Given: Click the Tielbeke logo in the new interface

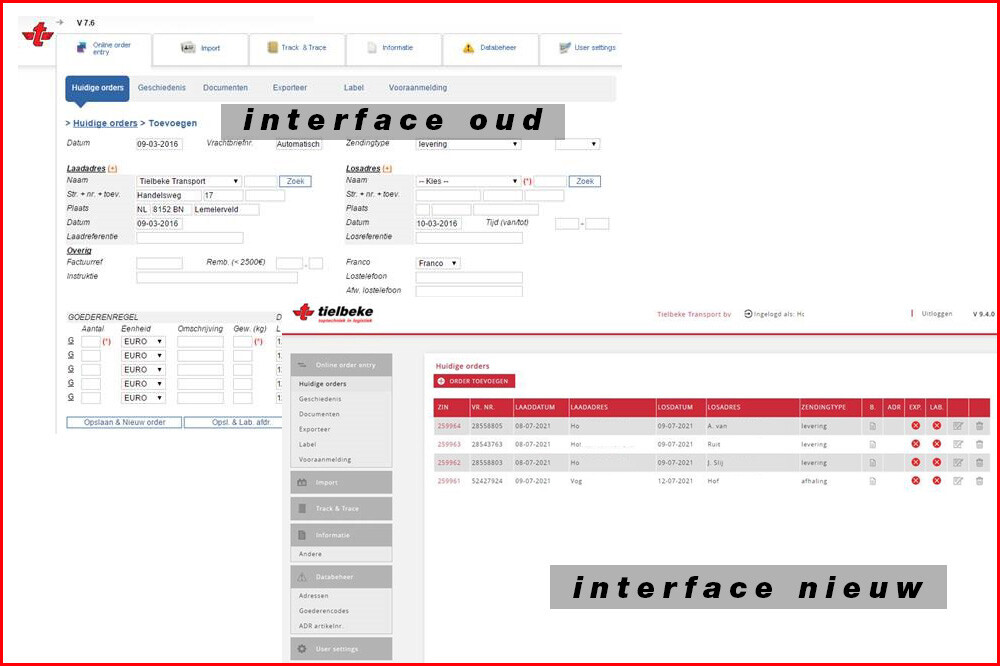Looking at the screenshot, I should [x=334, y=313].
